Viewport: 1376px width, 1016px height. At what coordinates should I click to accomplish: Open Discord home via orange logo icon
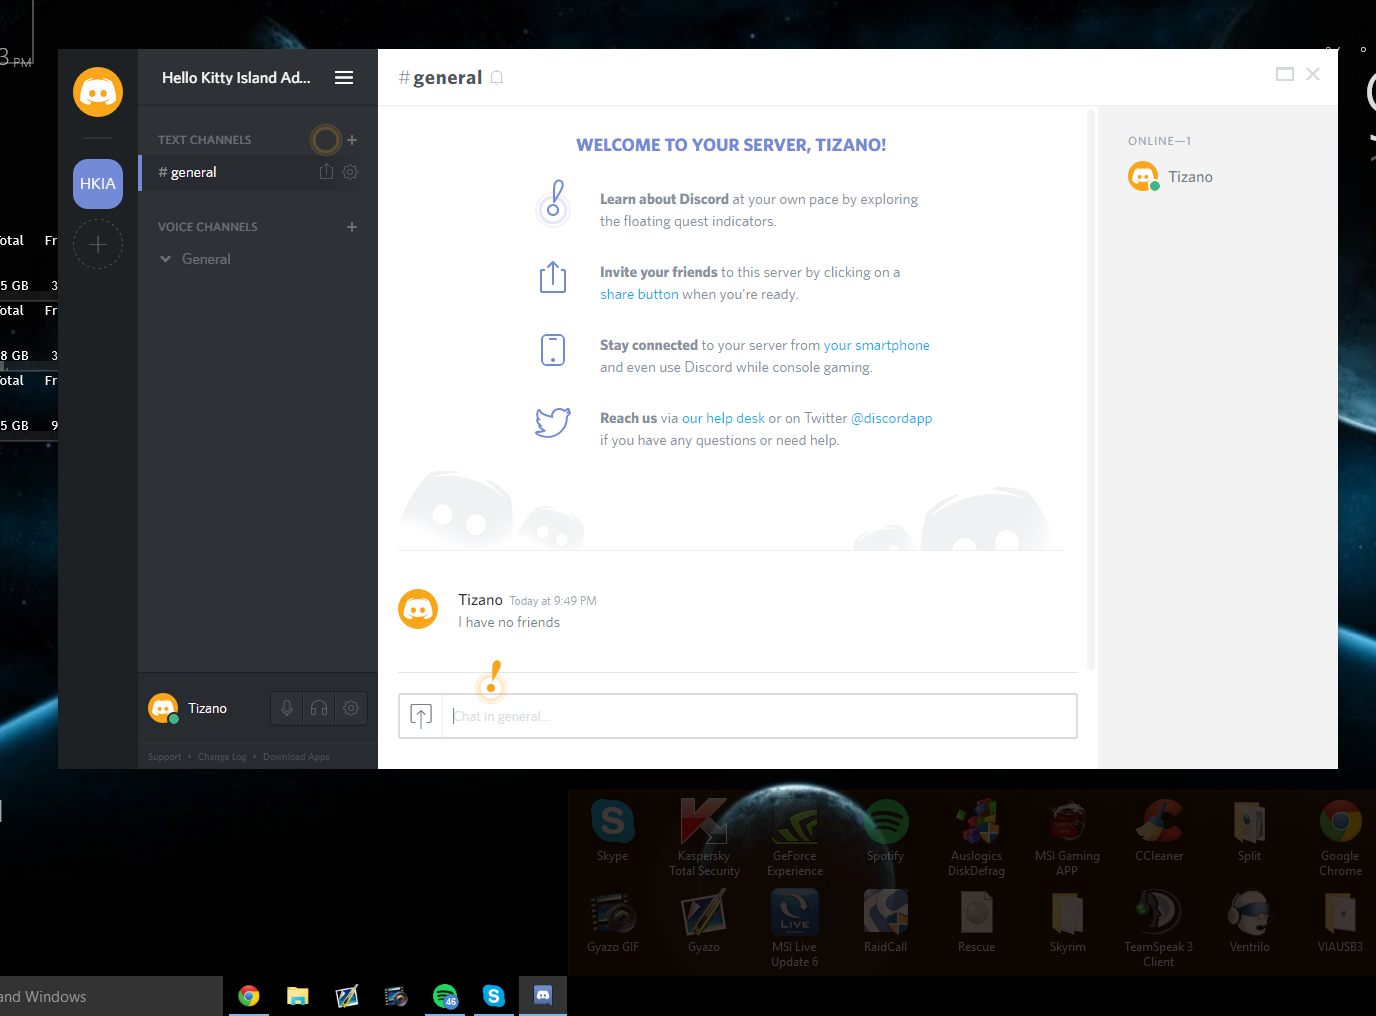[x=98, y=92]
